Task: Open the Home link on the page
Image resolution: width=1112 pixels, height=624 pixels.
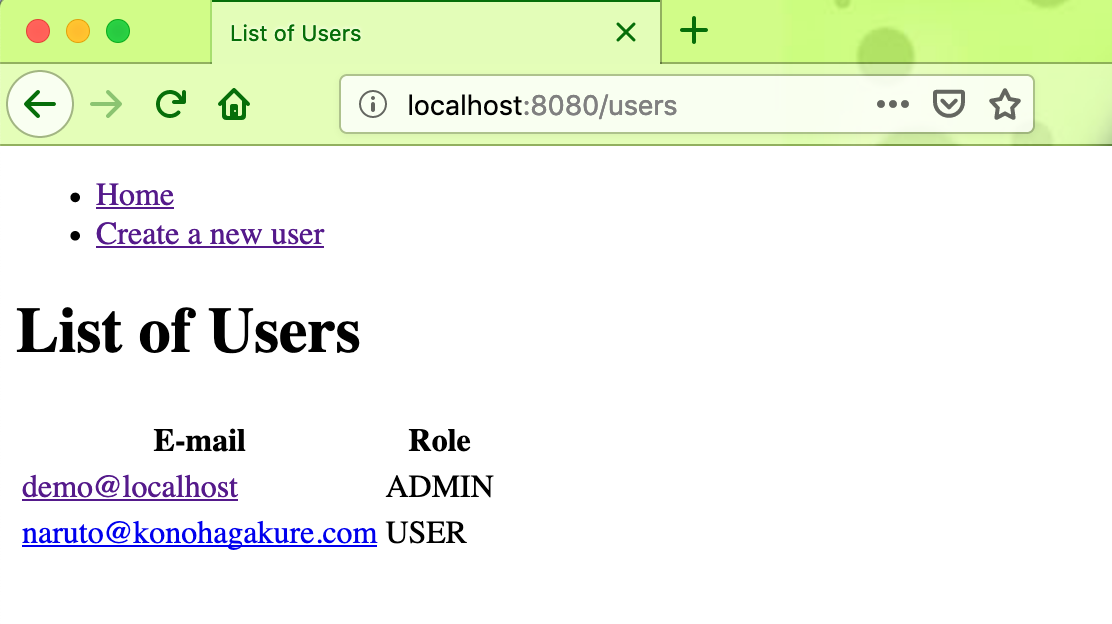Action: [x=134, y=195]
